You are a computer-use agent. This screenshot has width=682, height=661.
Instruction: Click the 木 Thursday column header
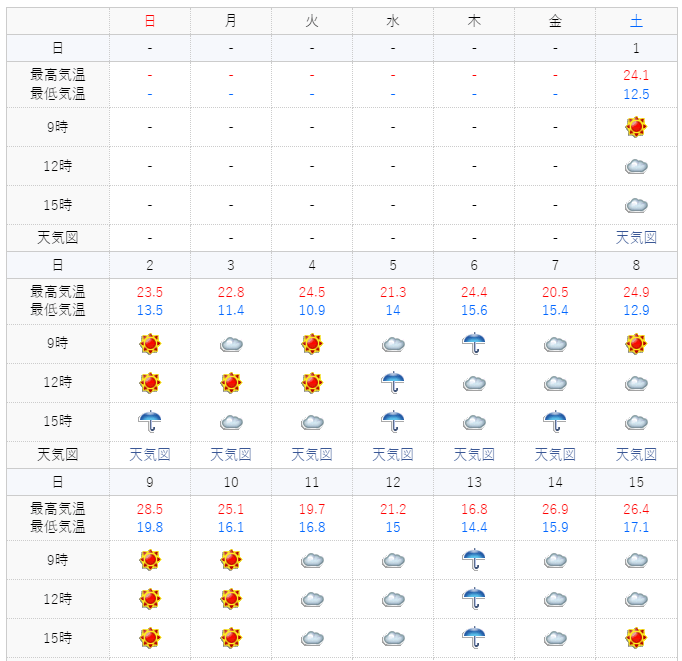point(474,21)
